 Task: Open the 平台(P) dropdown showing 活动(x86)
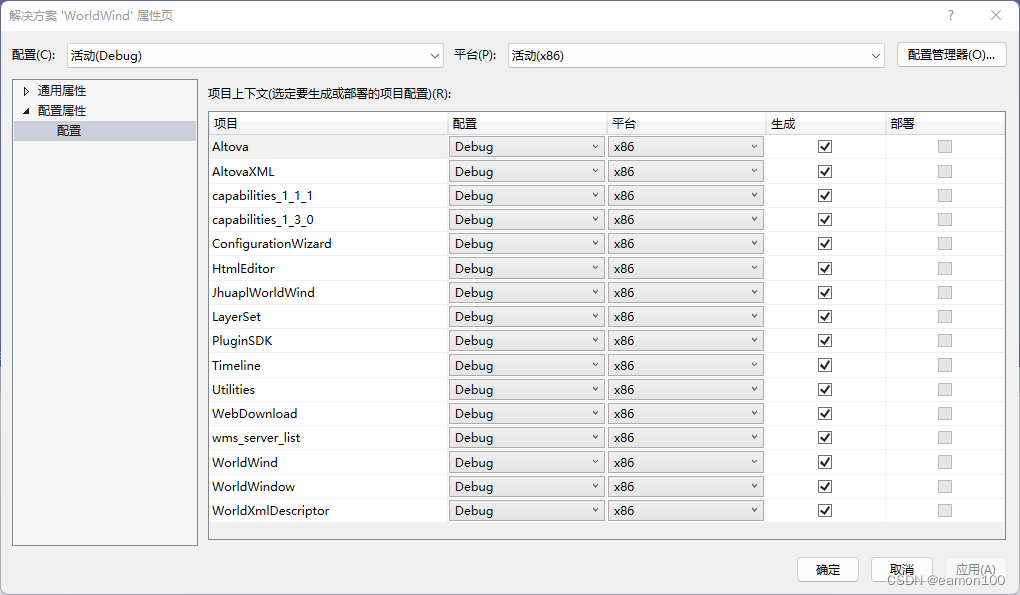(875, 56)
